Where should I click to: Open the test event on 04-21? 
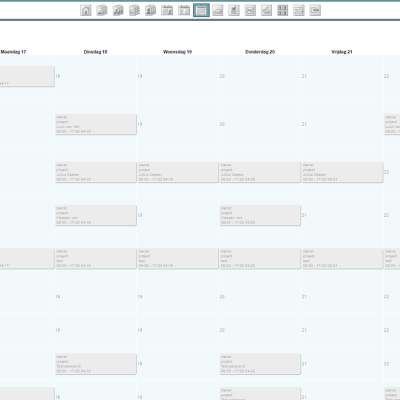(342, 259)
